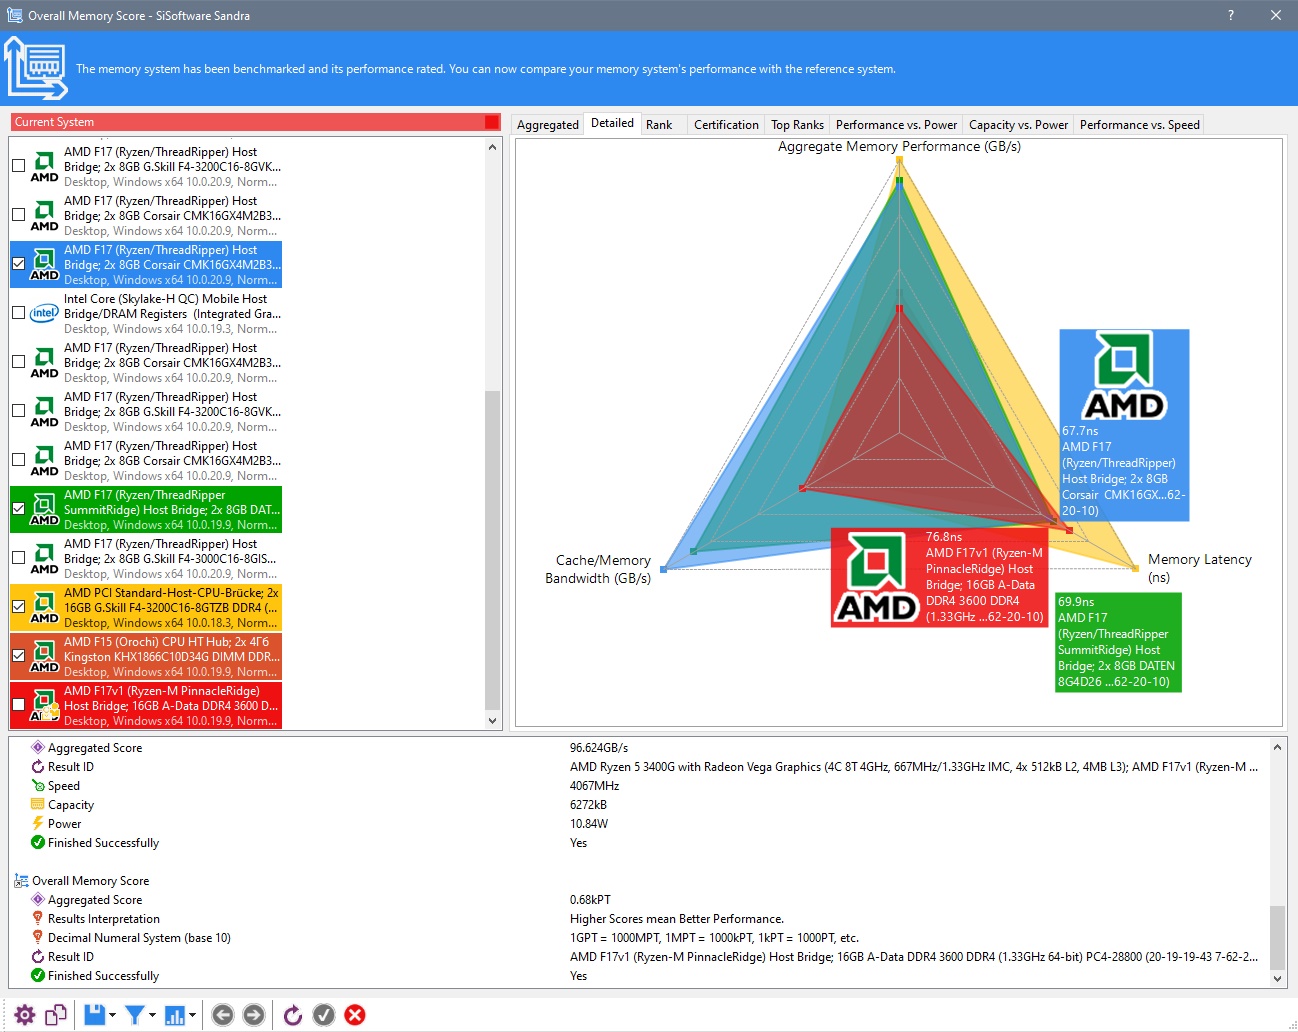Click the Overall Memory Score section icon
The width and height of the screenshot is (1298, 1032).
(x=21, y=881)
